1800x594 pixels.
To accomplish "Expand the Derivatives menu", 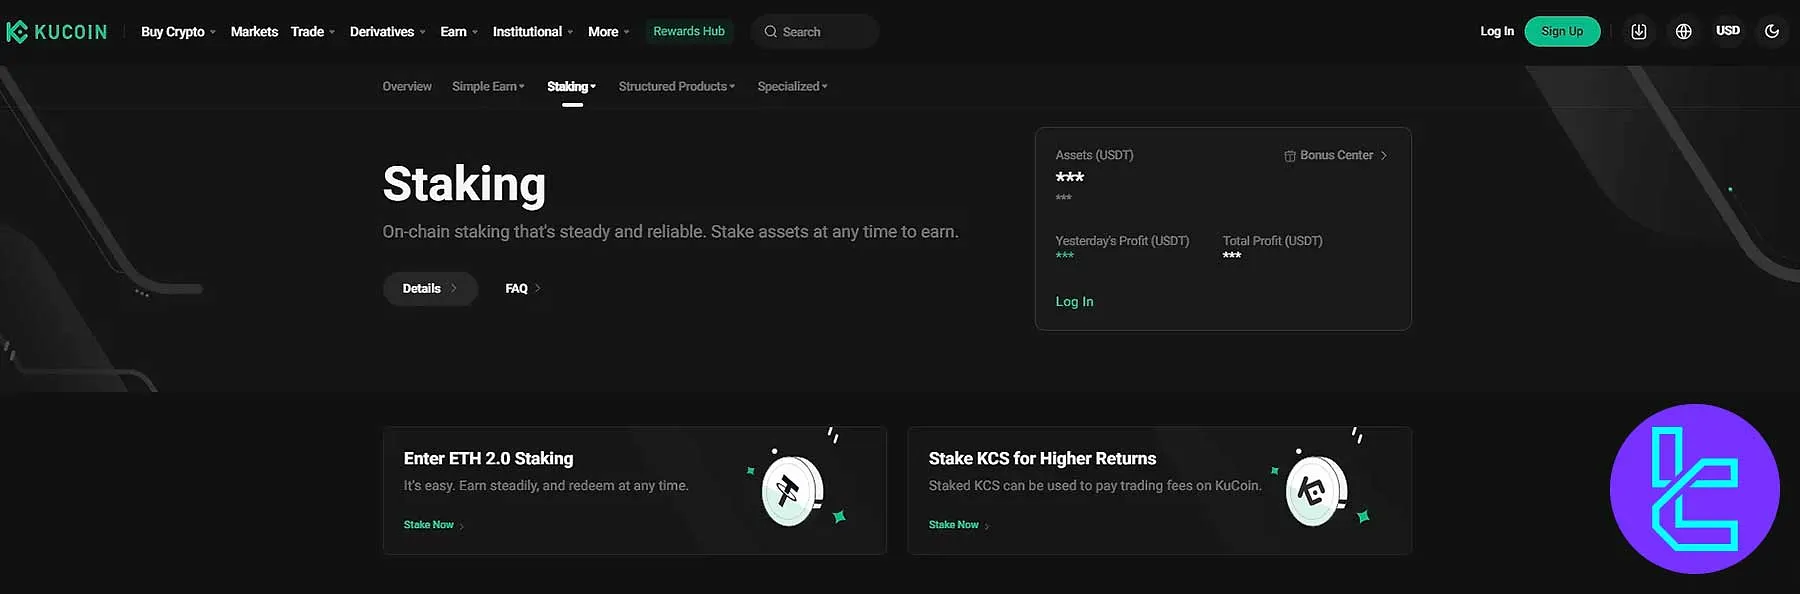I will [387, 32].
